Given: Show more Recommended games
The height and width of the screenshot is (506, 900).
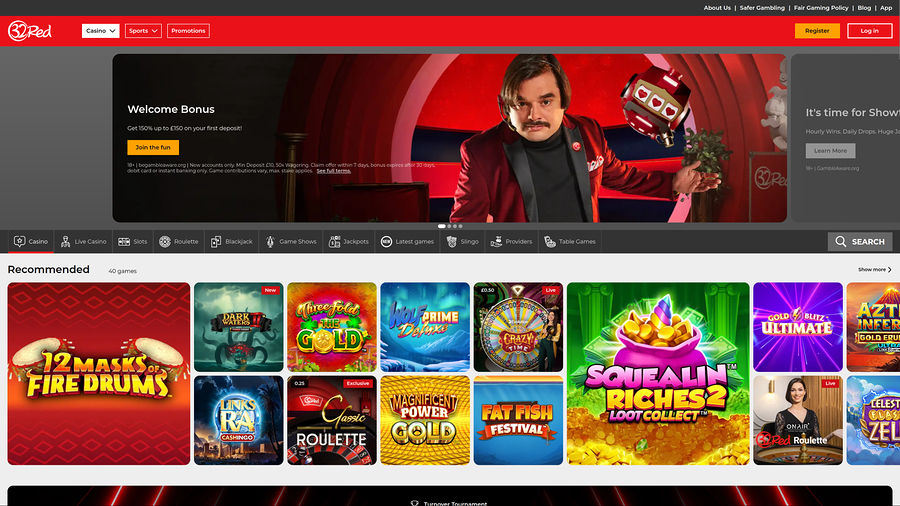Looking at the screenshot, I should point(875,270).
